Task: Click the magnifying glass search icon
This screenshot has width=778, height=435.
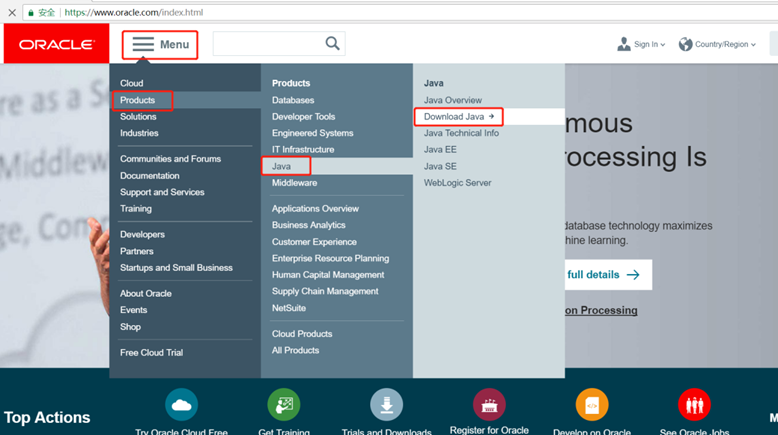Action: (x=332, y=44)
